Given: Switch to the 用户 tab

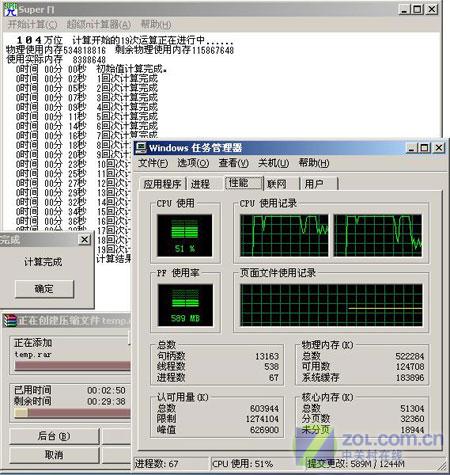Looking at the screenshot, I should point(319,184).
